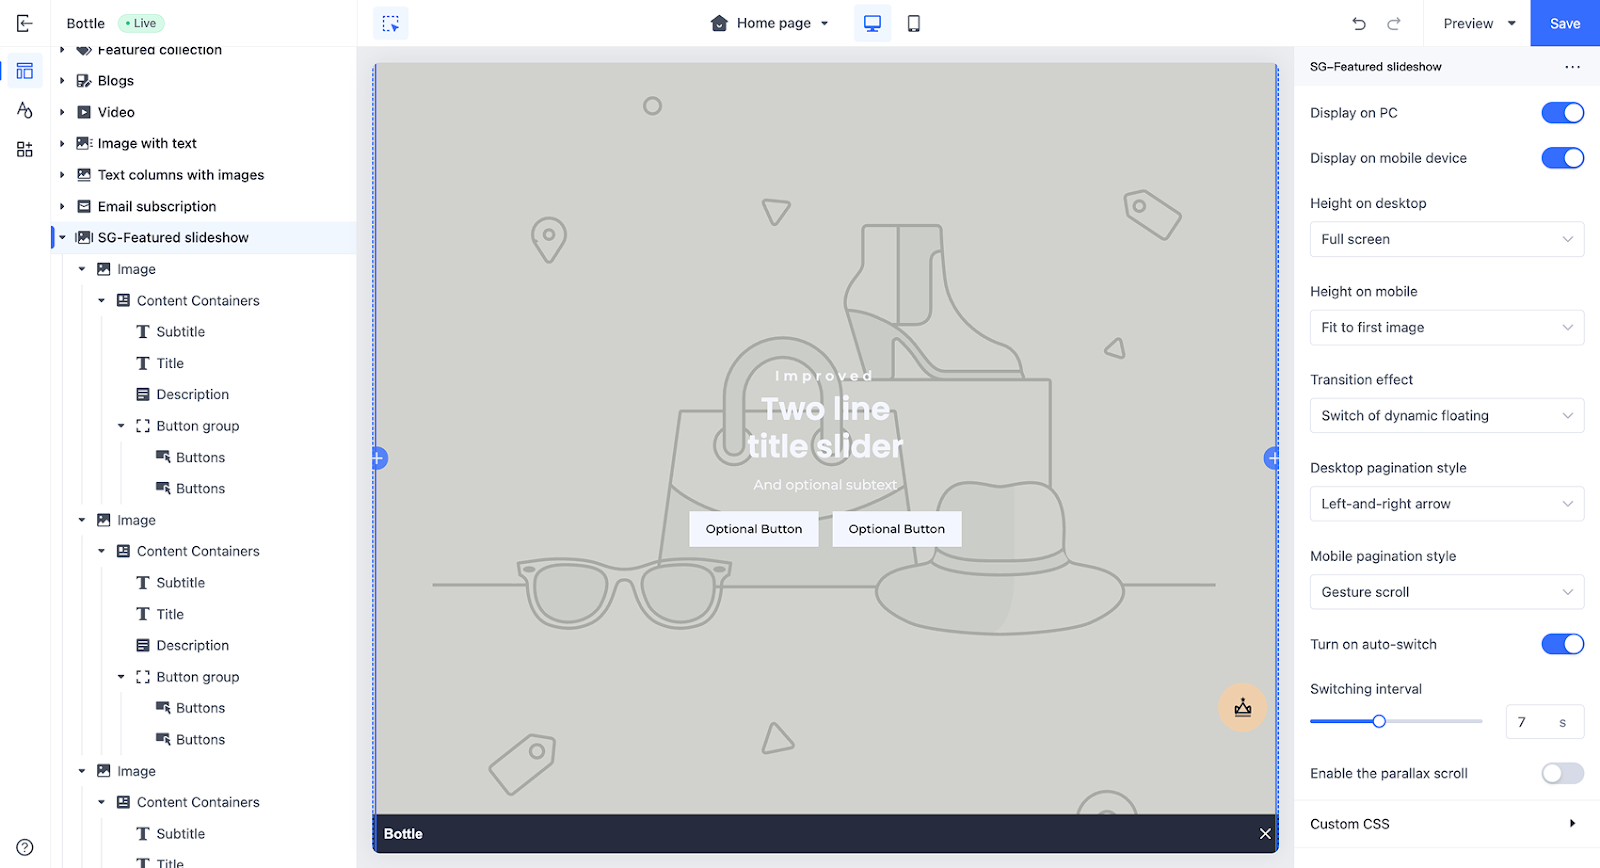Undo the last change
Screen dimensions: 1600x868
(x=1359, y=23)
